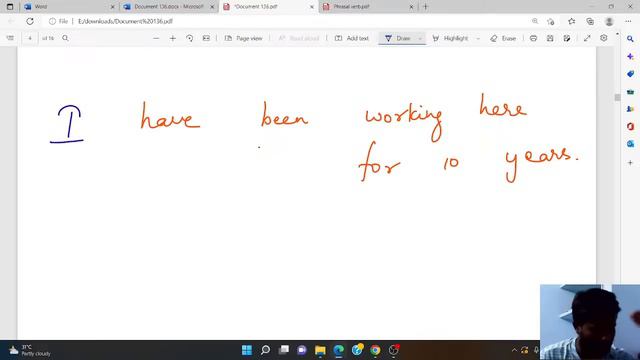Switch to the Word browser tab

(x=69, y=7)
